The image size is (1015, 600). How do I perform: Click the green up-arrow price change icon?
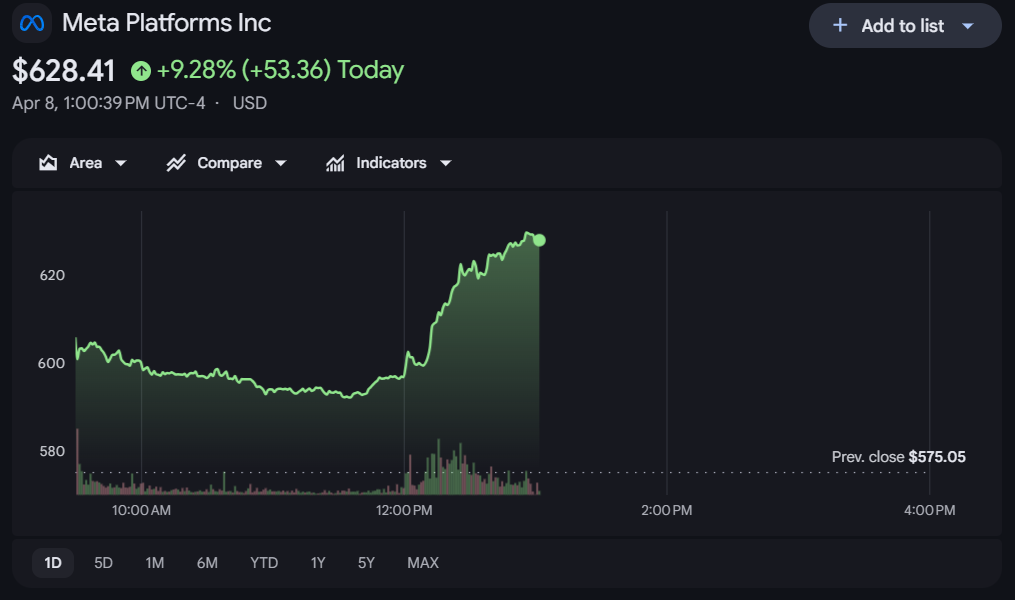(x=141, y=71)
